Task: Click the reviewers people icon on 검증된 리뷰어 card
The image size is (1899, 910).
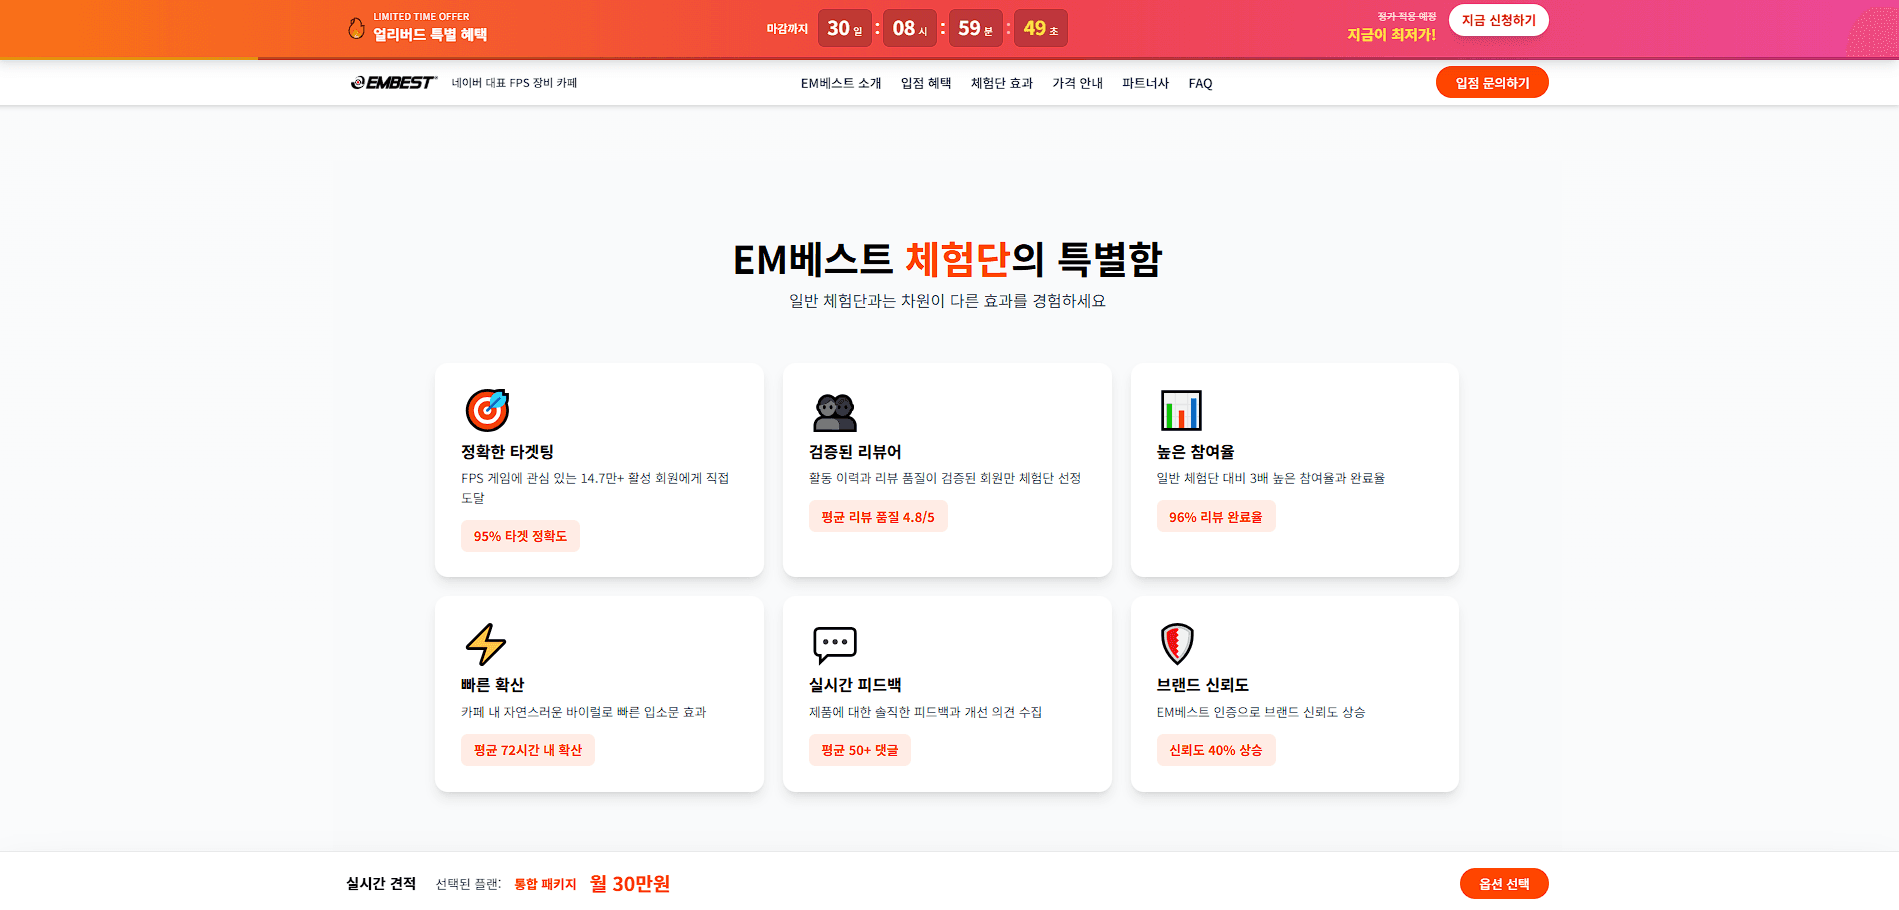Action: coord(834,410)
